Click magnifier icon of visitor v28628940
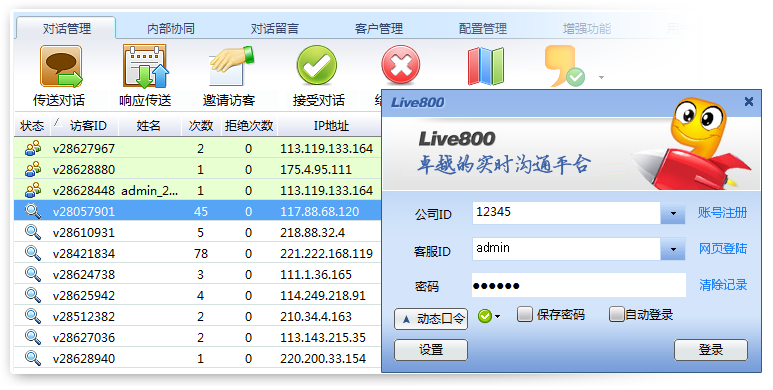 tap(33, 357)
